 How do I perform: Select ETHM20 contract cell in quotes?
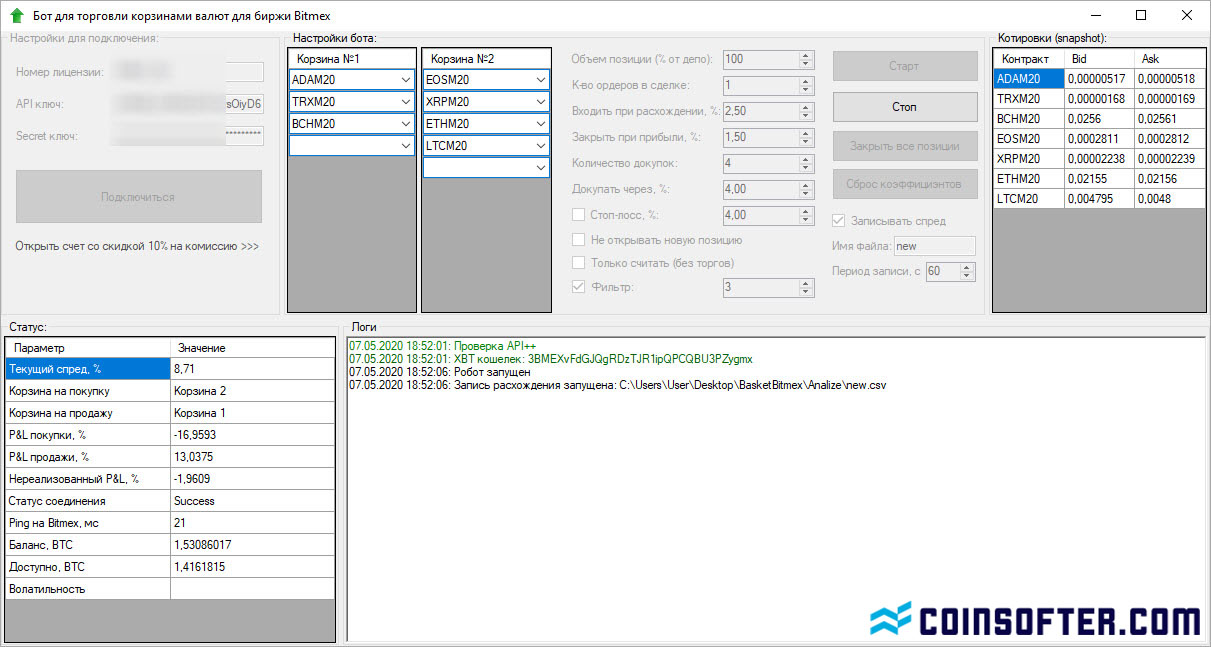1029,179
